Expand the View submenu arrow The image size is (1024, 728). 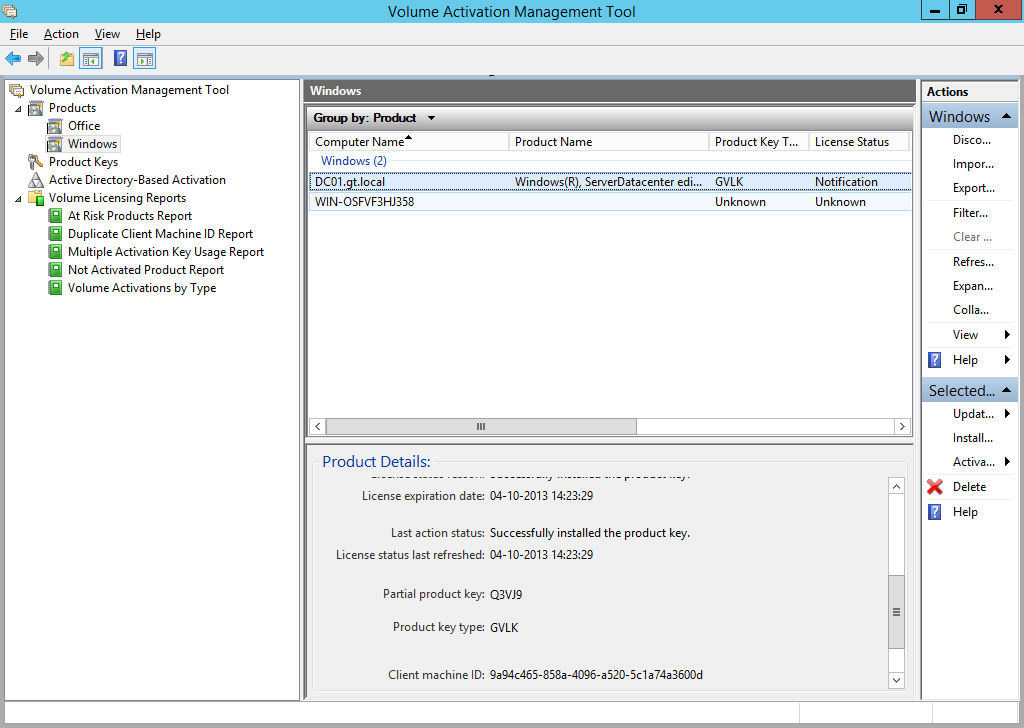click(1007, 335)
